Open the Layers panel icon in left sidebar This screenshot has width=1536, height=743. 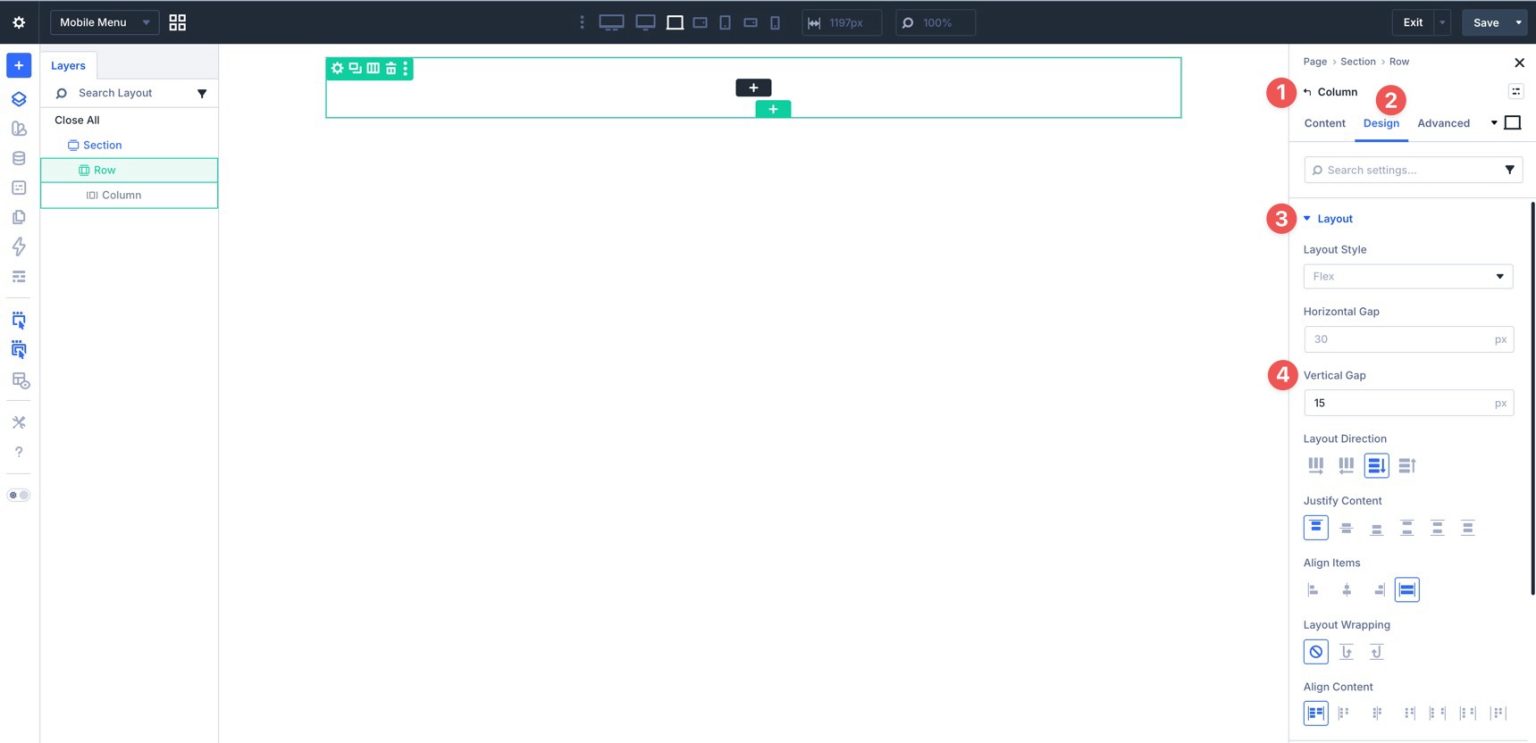point(19,99)
